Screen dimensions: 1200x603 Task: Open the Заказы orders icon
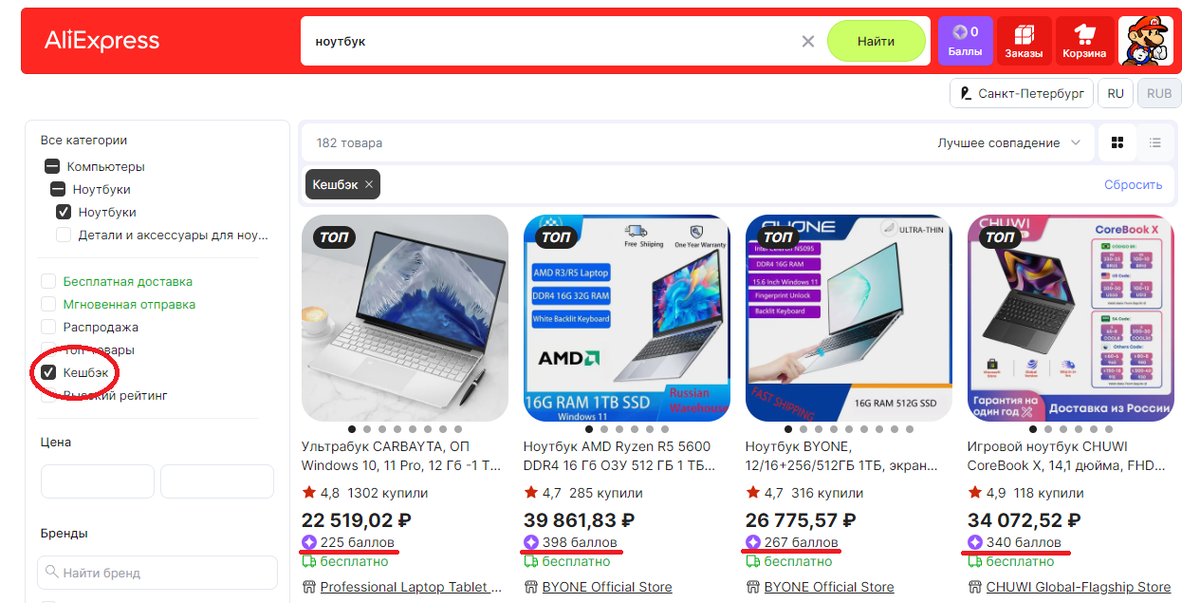coord(1024,41)
